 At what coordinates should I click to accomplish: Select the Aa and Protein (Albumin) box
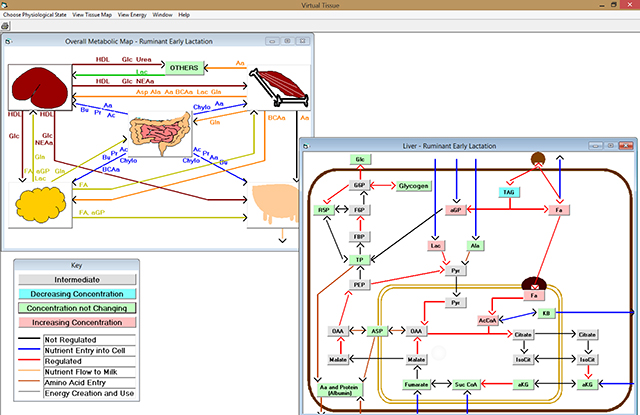point(339,390)
